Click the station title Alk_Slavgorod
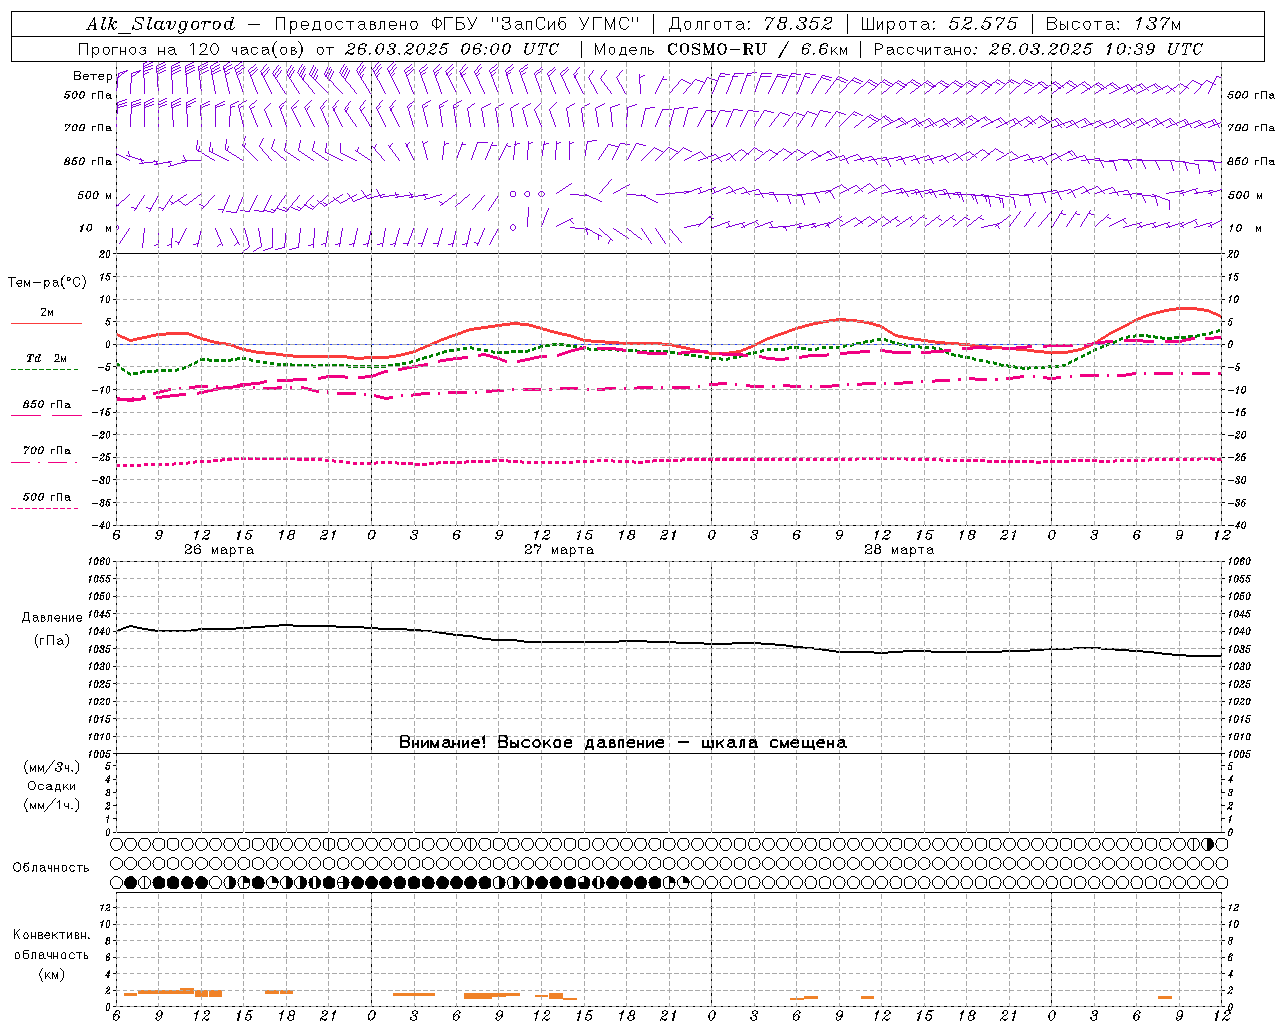This screenshot has width=1280, height=1024. point(161,24)
